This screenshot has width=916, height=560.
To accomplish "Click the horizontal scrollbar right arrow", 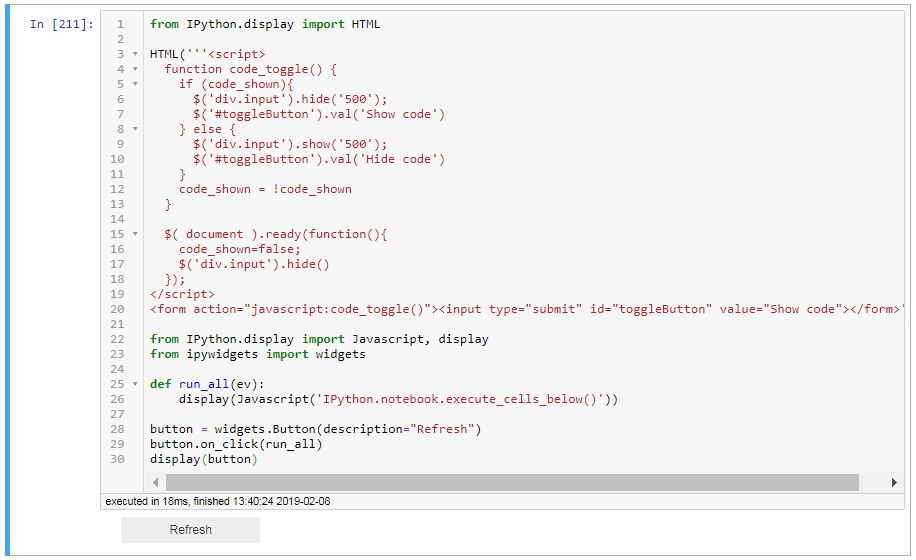I will [x=894, y=482].
